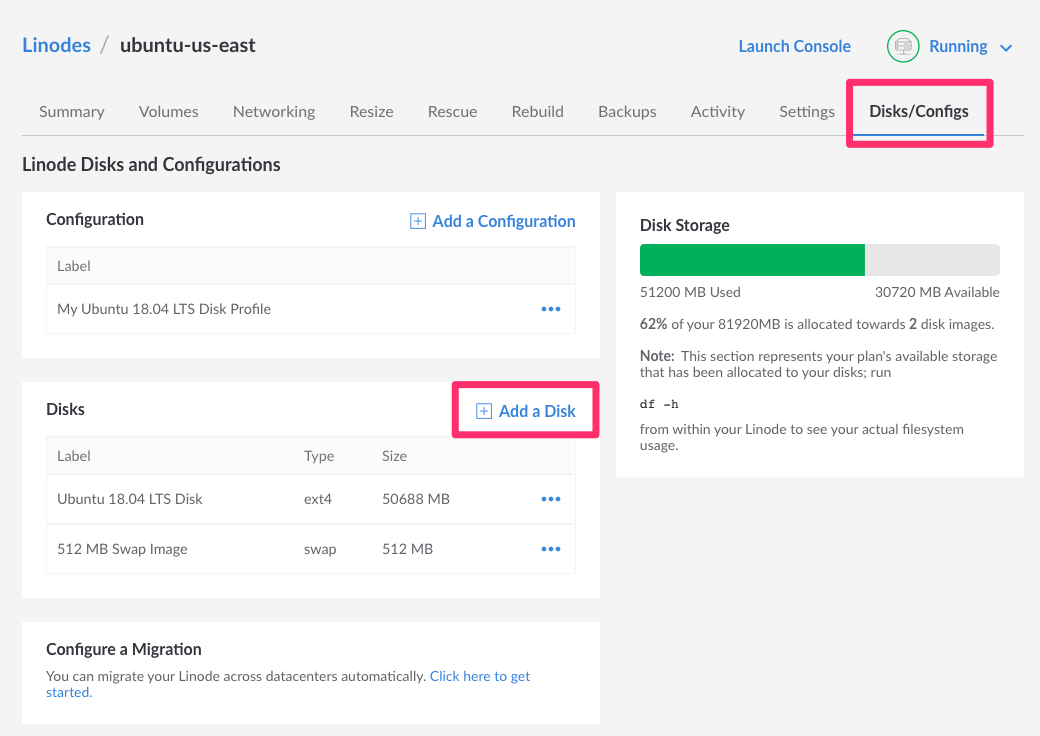Click the plus icon beside Add a Configuration

(x=418, y=221)
